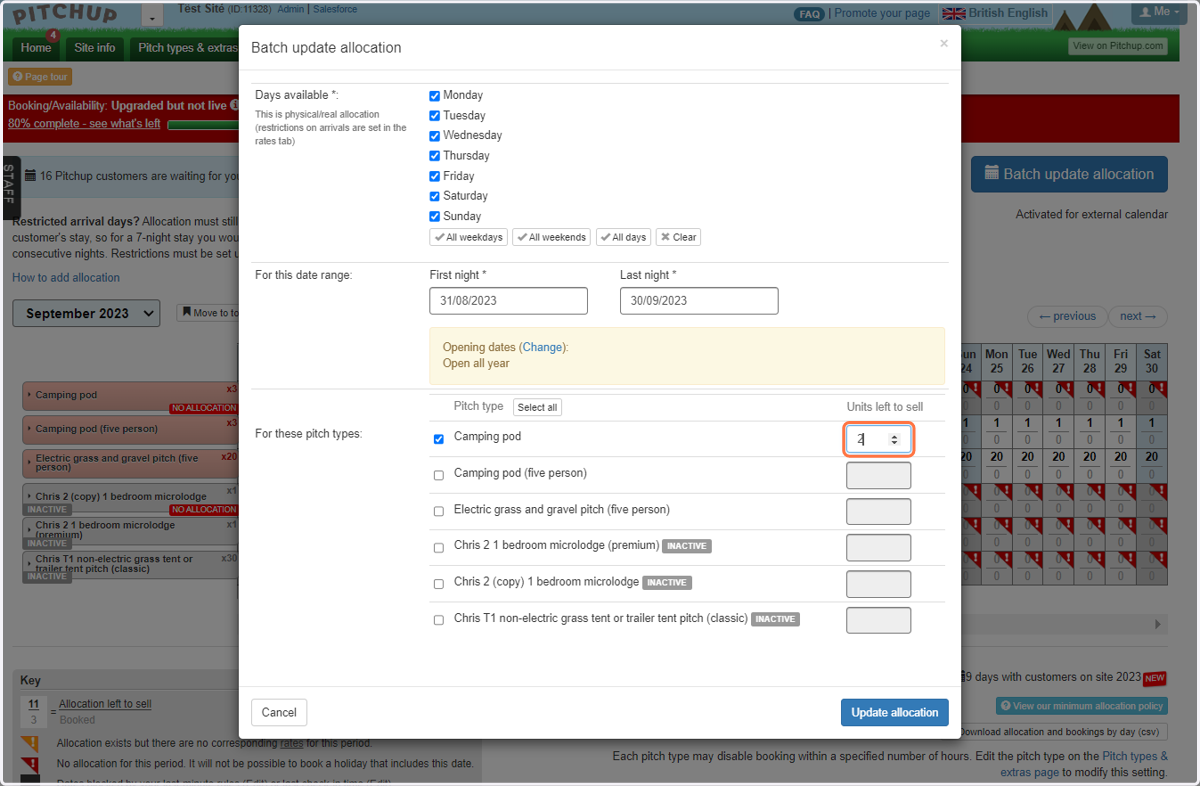The width and height of the screenshot is (1200, 786).
Task: Close the Batch update allocation dialog
Action: (x=944, y=44)
